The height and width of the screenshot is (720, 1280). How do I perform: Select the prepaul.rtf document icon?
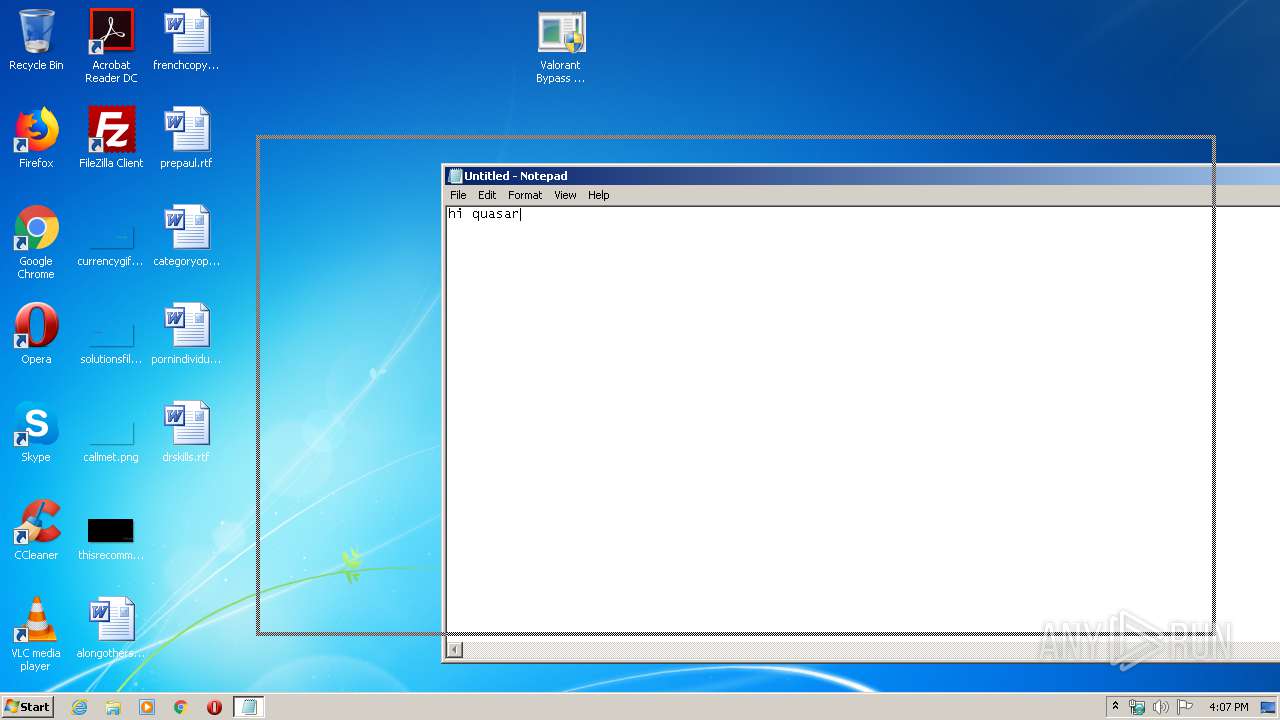tap(186, 138)
